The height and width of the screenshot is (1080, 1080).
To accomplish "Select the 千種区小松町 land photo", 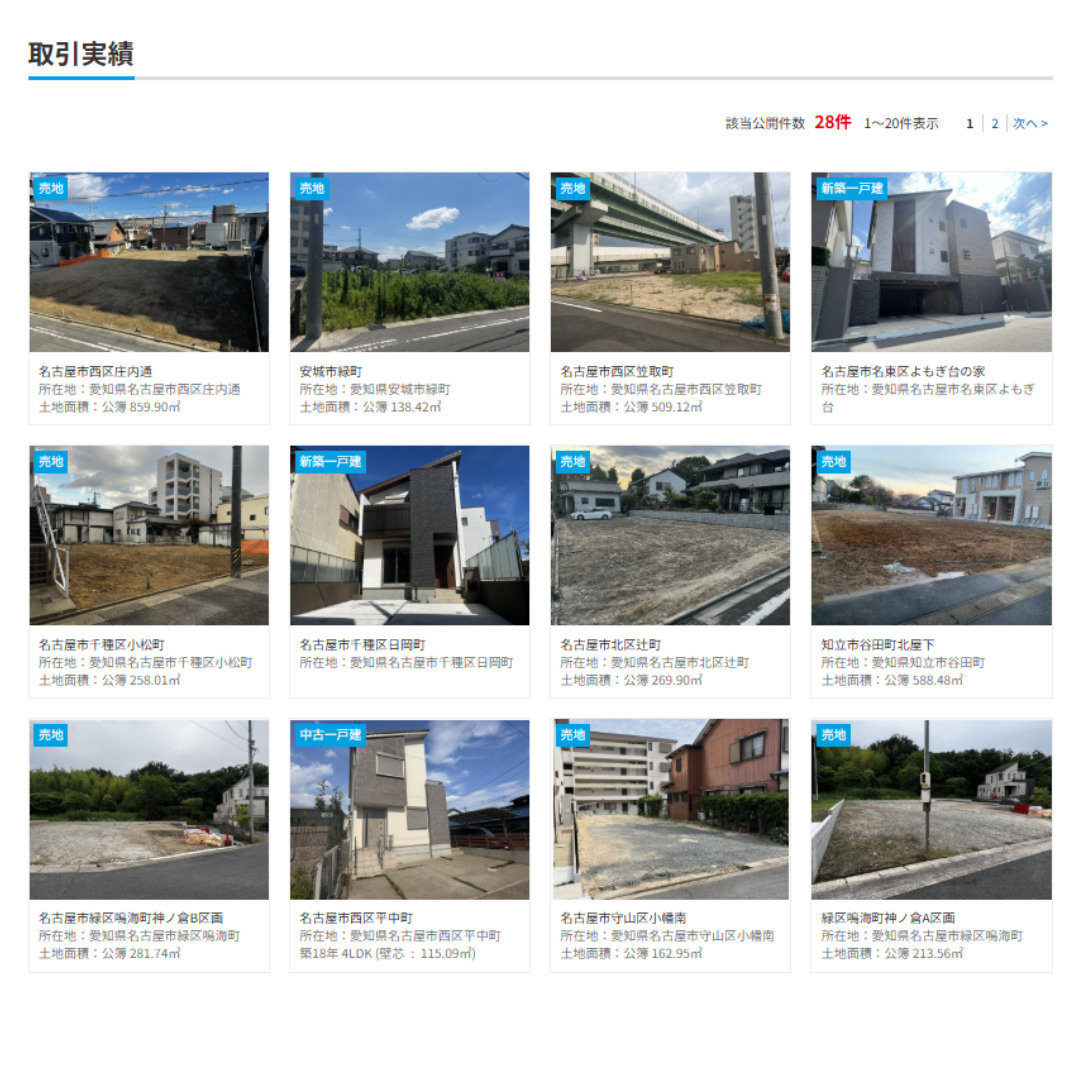I will 149,535.
